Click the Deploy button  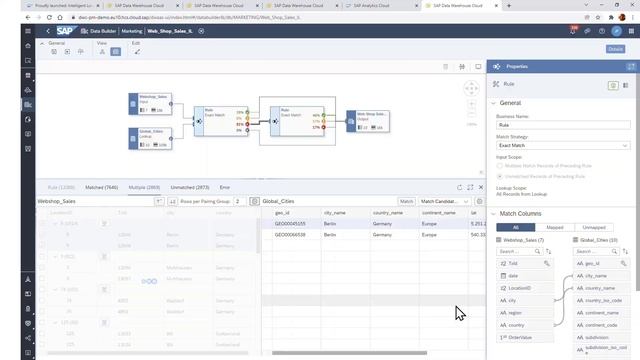615,49
